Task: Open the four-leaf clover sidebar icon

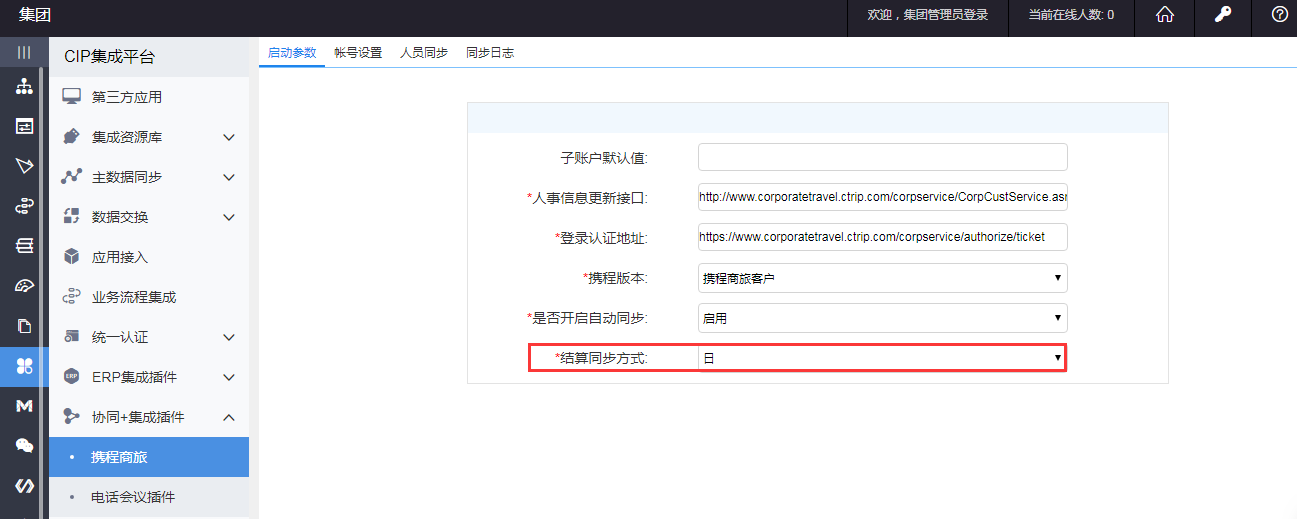Action: [x=24, y=367]
